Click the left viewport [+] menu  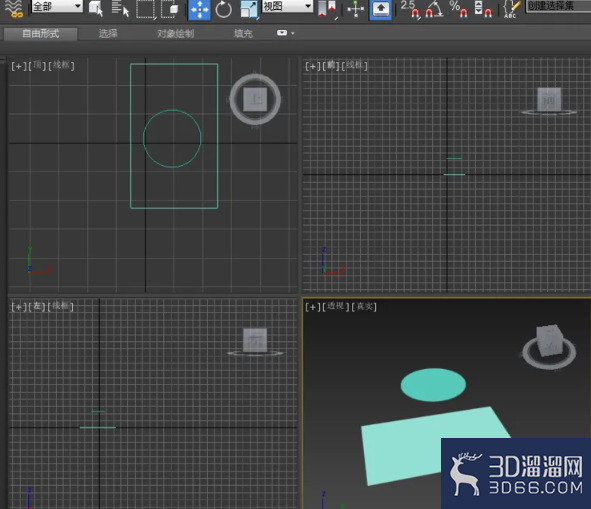[19, 307]
